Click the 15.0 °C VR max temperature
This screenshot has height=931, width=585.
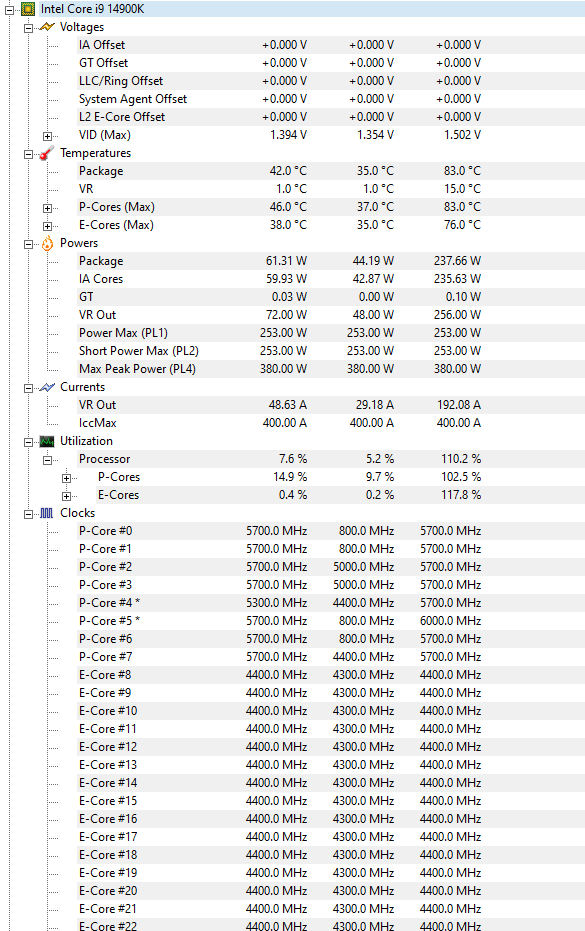[x=462, y=189]
